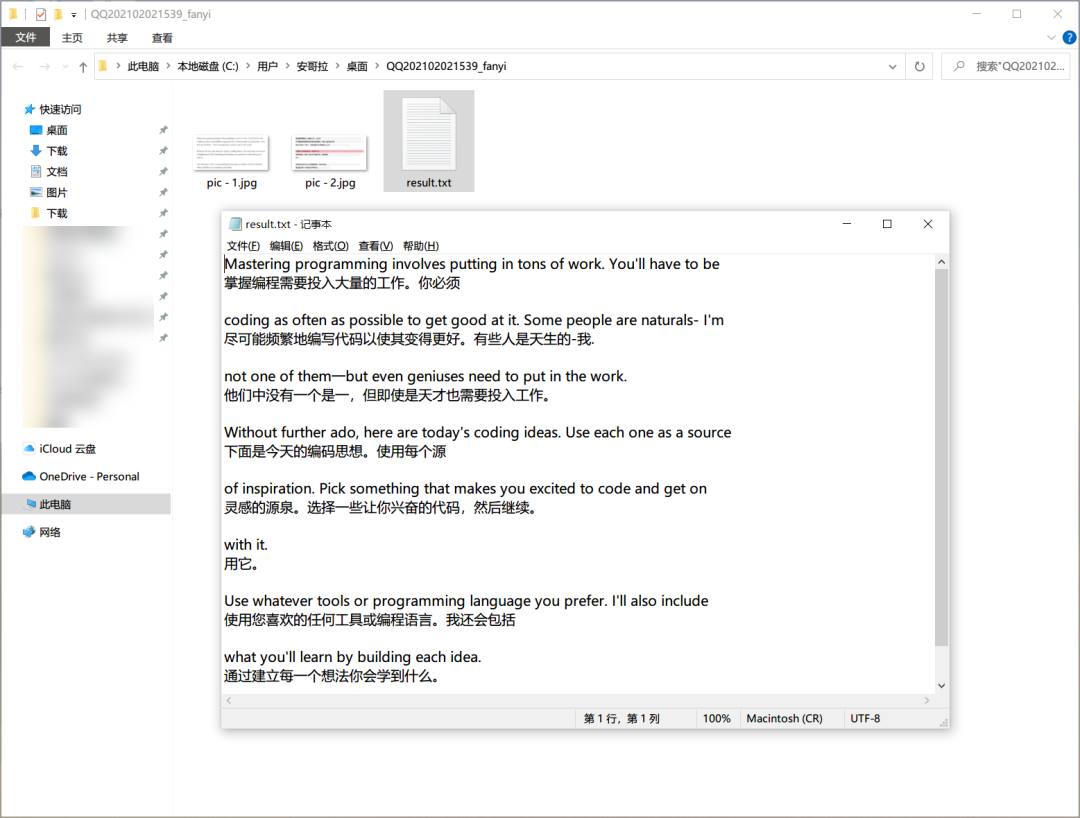Open 图片 in quick access
This screenshot has height=818, width=1080.
[49, 192]
